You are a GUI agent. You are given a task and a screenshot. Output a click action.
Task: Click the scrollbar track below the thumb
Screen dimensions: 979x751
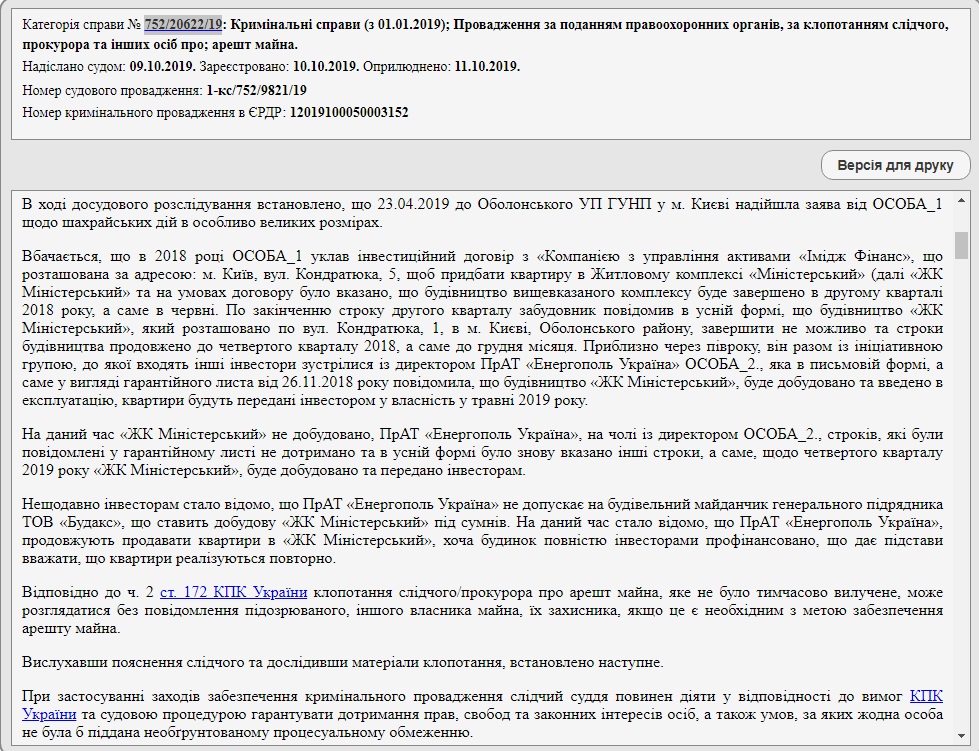961,500
